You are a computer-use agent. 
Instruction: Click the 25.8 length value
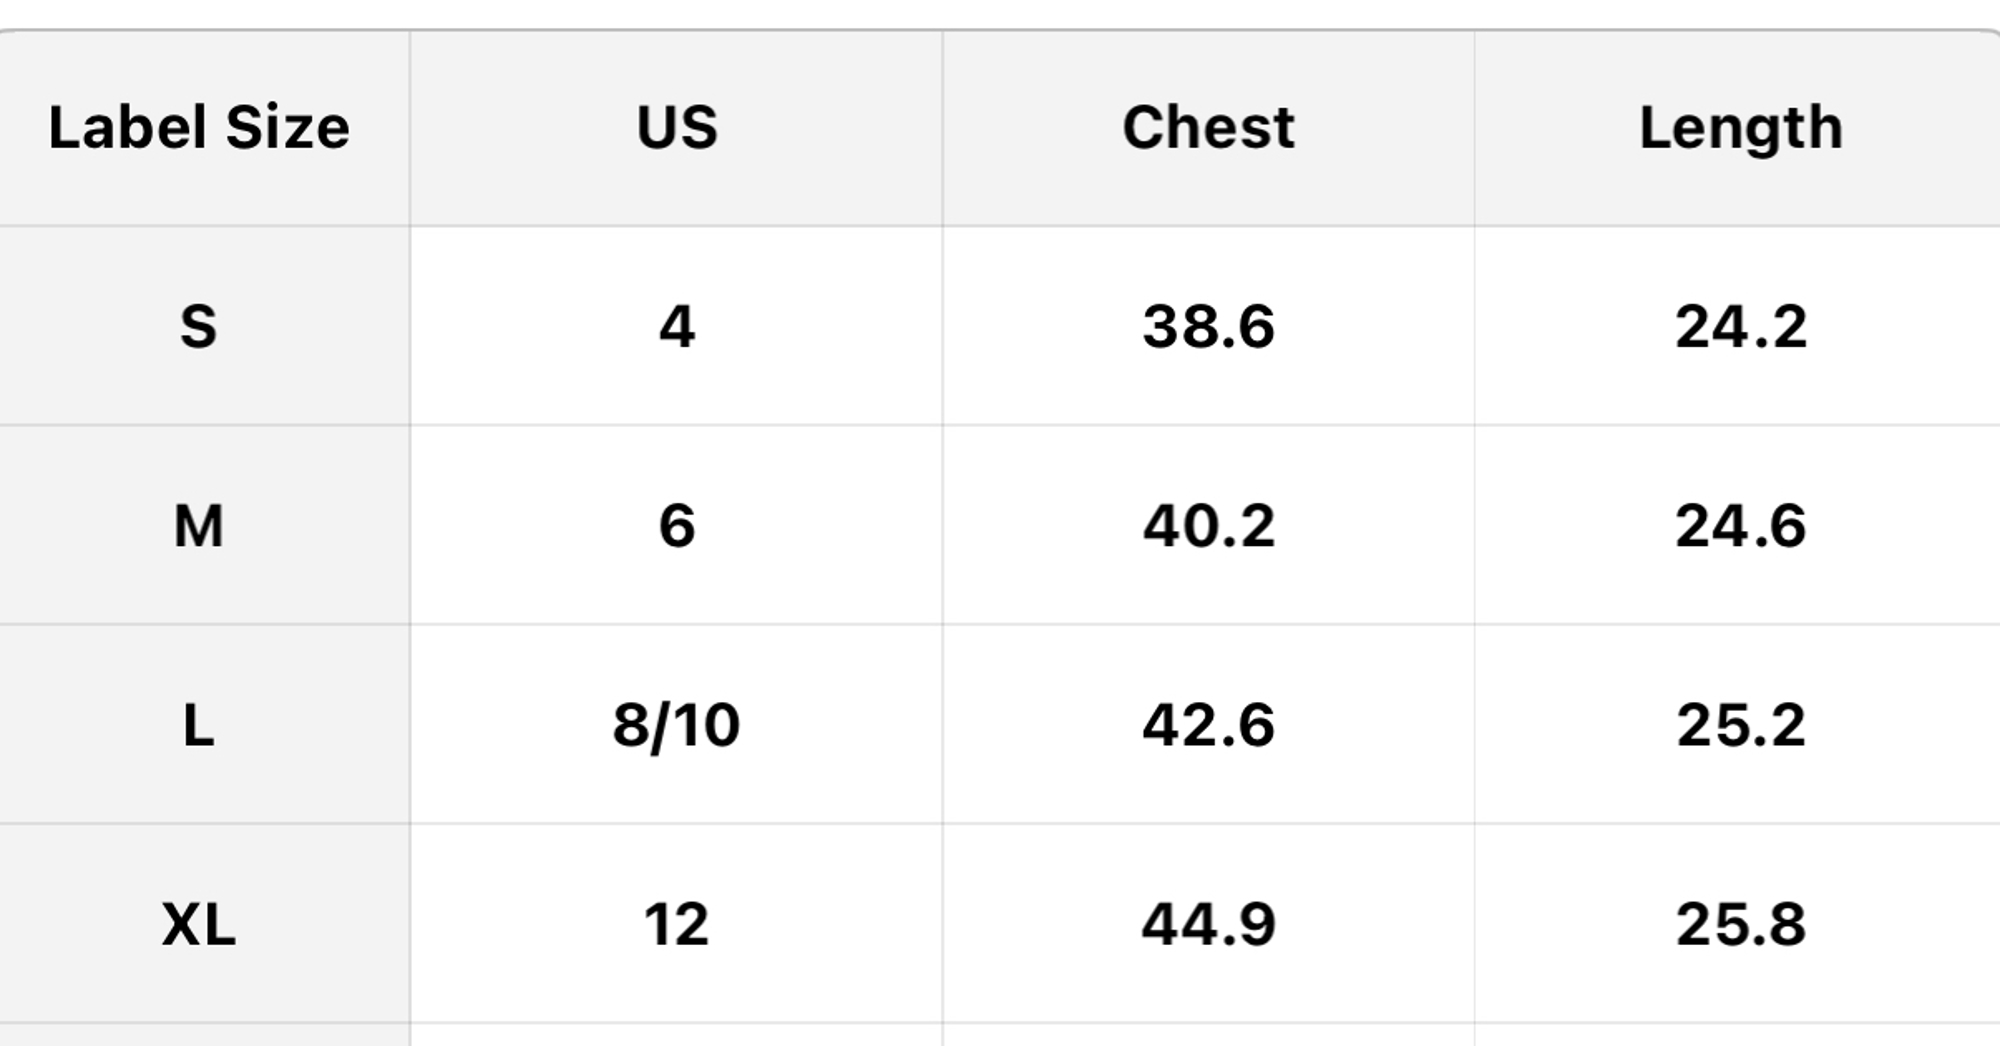(1740, 923)
